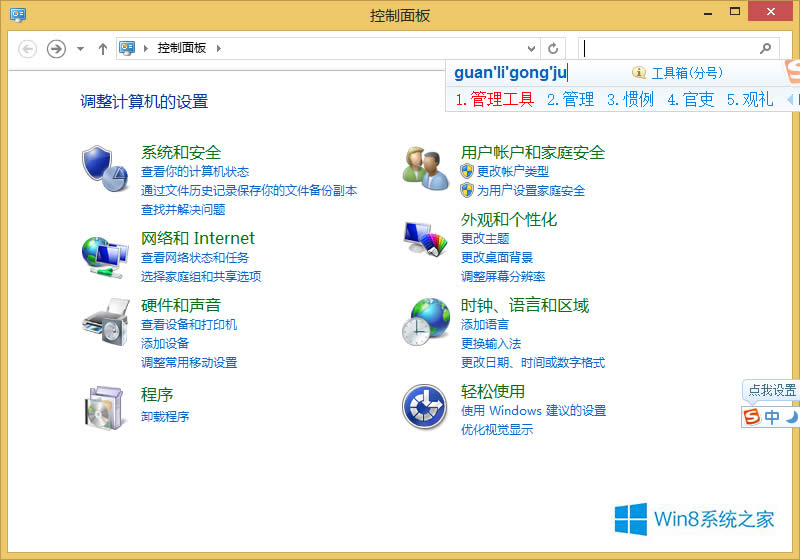Select candidate 1 管理工具
Screen dimensions: 800x560
coord(494,99)
